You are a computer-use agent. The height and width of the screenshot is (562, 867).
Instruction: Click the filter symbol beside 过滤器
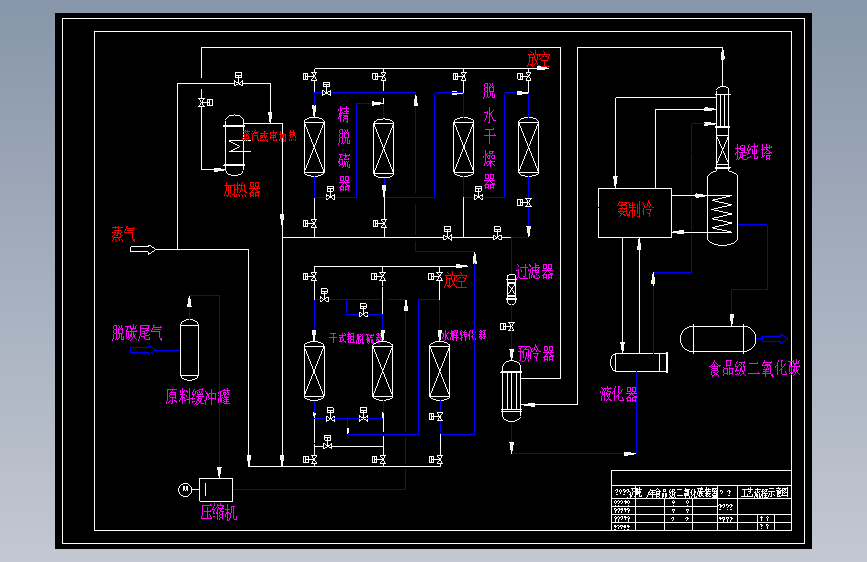coord(511,289)
